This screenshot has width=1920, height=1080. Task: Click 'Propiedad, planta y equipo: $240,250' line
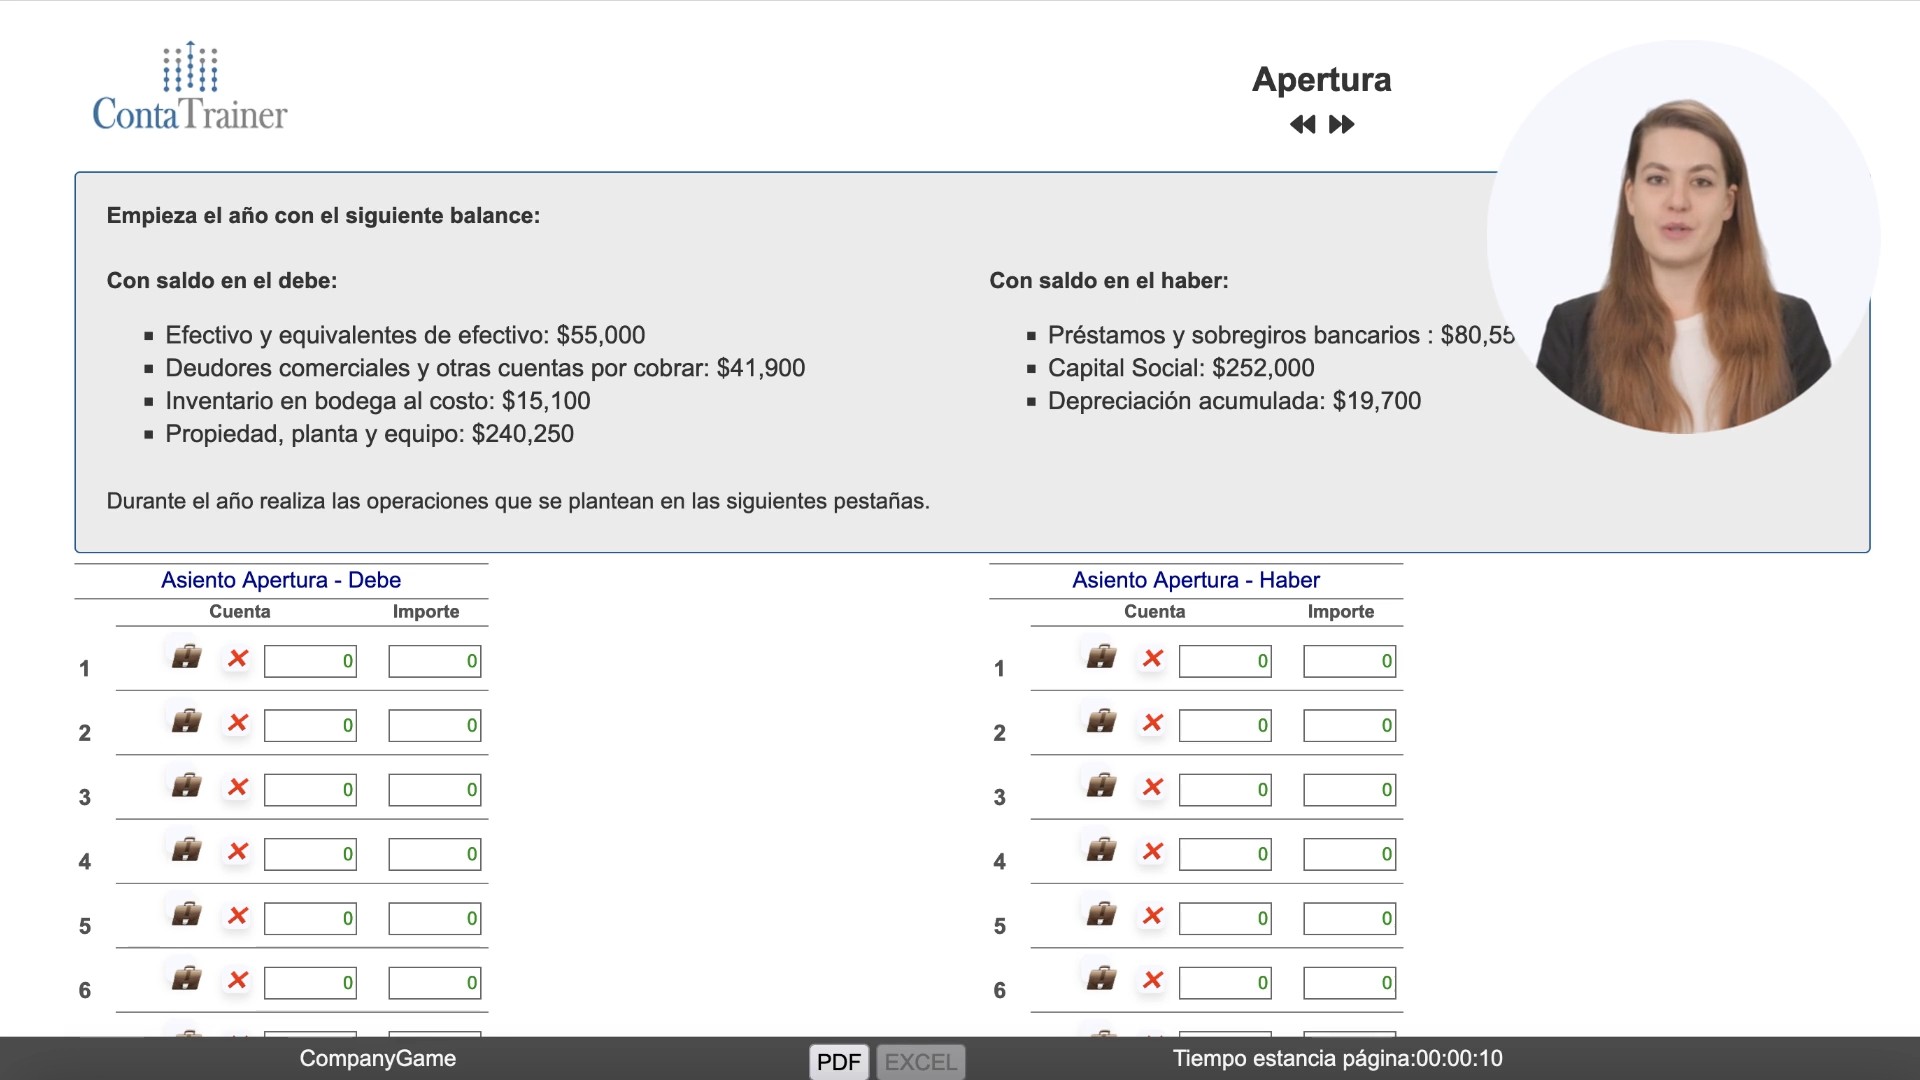click(370, 434)
